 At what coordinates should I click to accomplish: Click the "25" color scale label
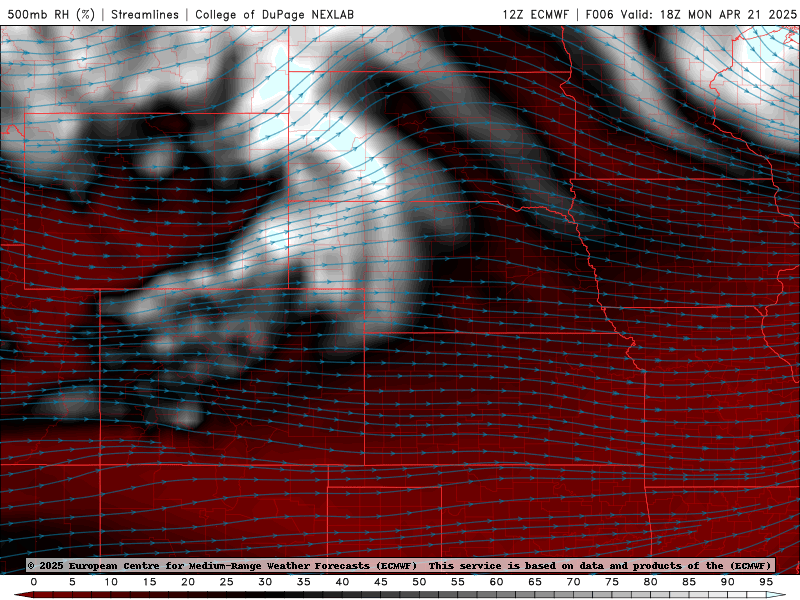click(x=227, y=582)
